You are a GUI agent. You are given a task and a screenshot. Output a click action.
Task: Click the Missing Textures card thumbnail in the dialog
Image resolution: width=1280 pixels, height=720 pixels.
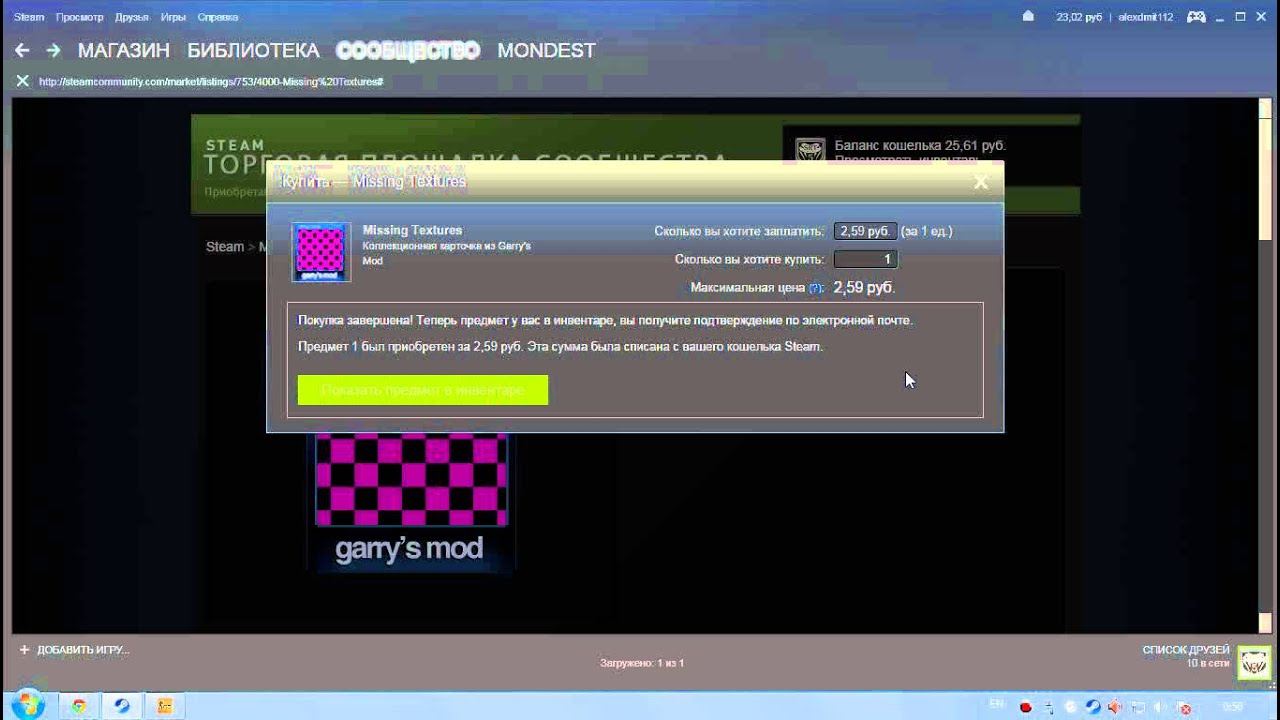point(320,251)
